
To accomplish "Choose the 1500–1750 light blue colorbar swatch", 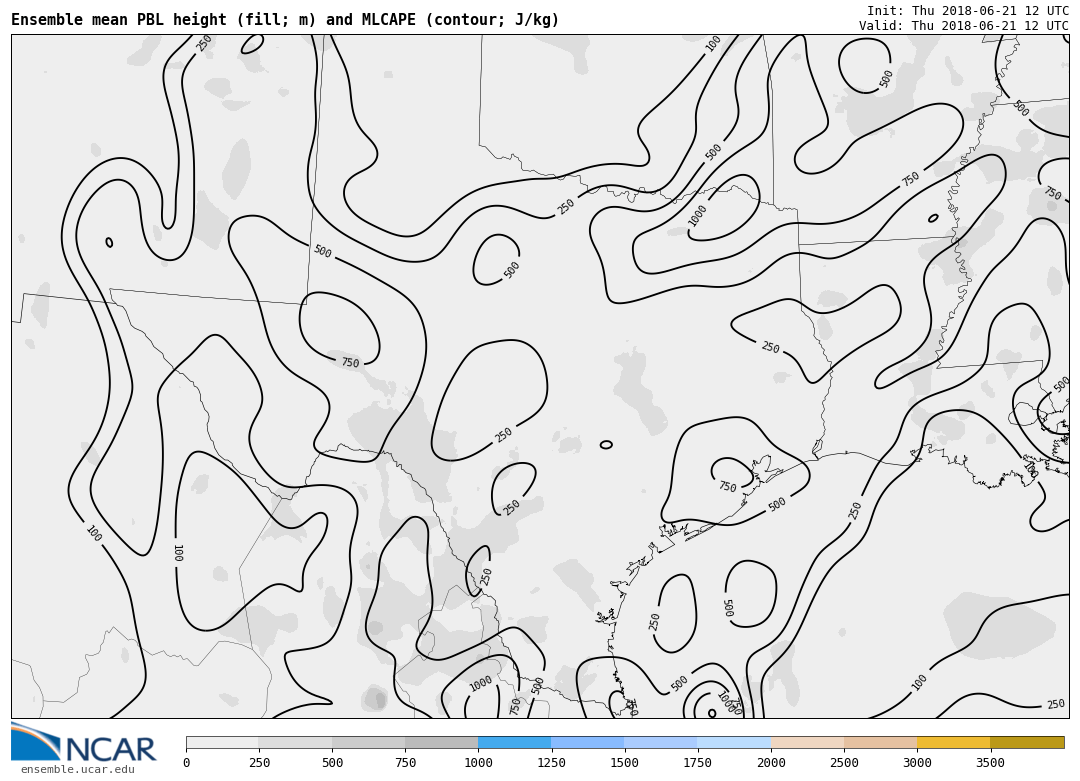I will 660,742.
